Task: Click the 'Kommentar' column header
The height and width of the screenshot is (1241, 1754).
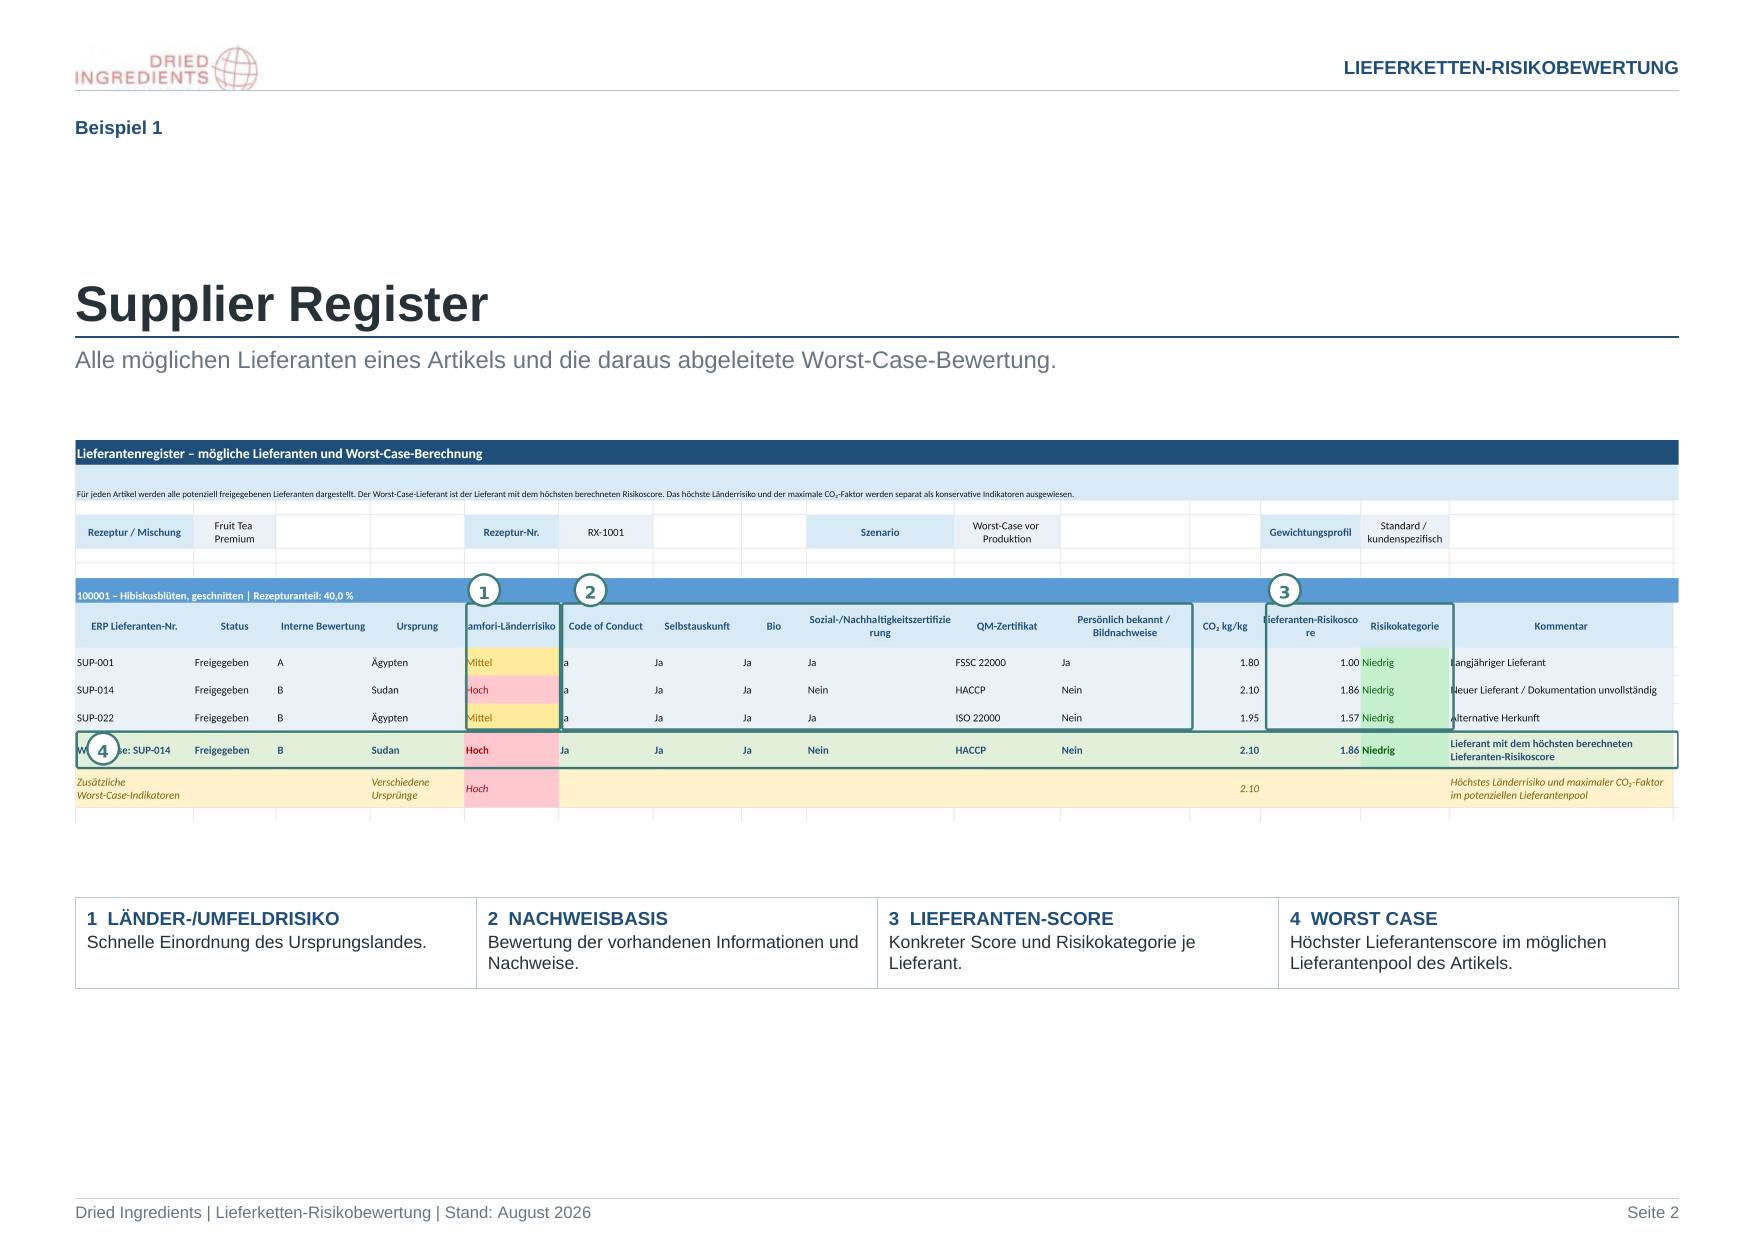Action: (x=1560, y=626)
